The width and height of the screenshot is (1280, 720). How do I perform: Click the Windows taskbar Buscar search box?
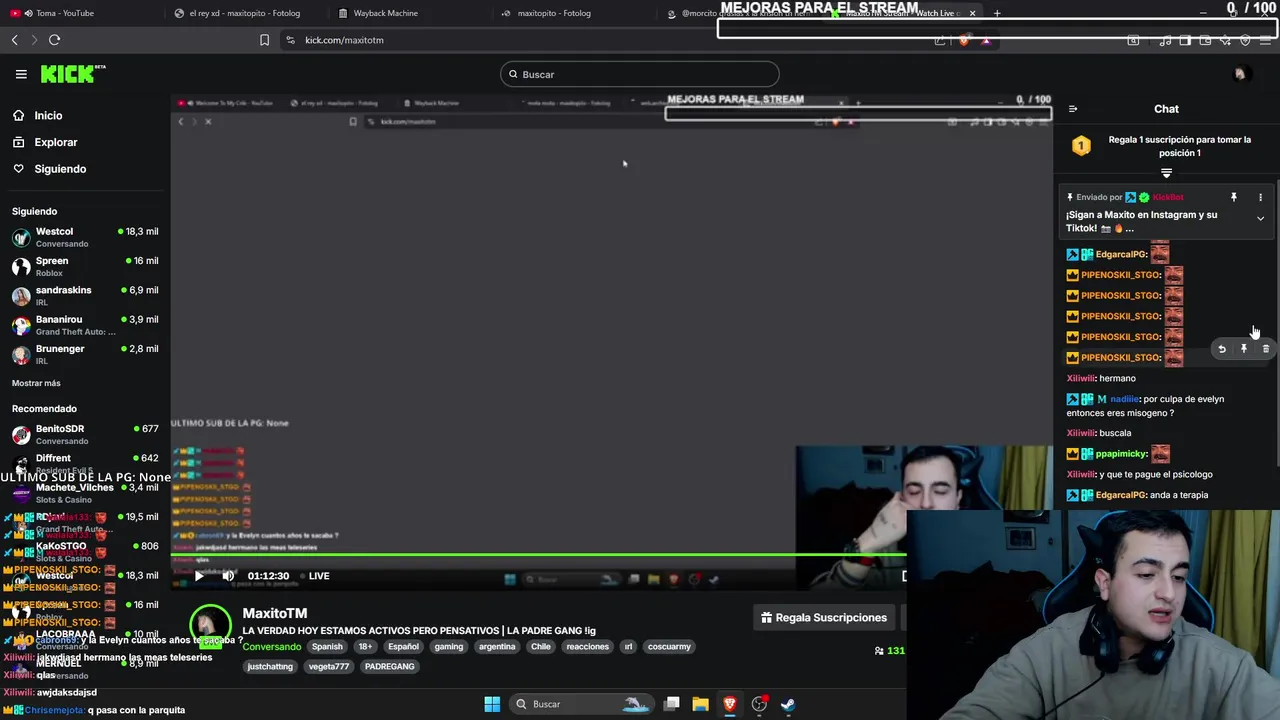582,704
